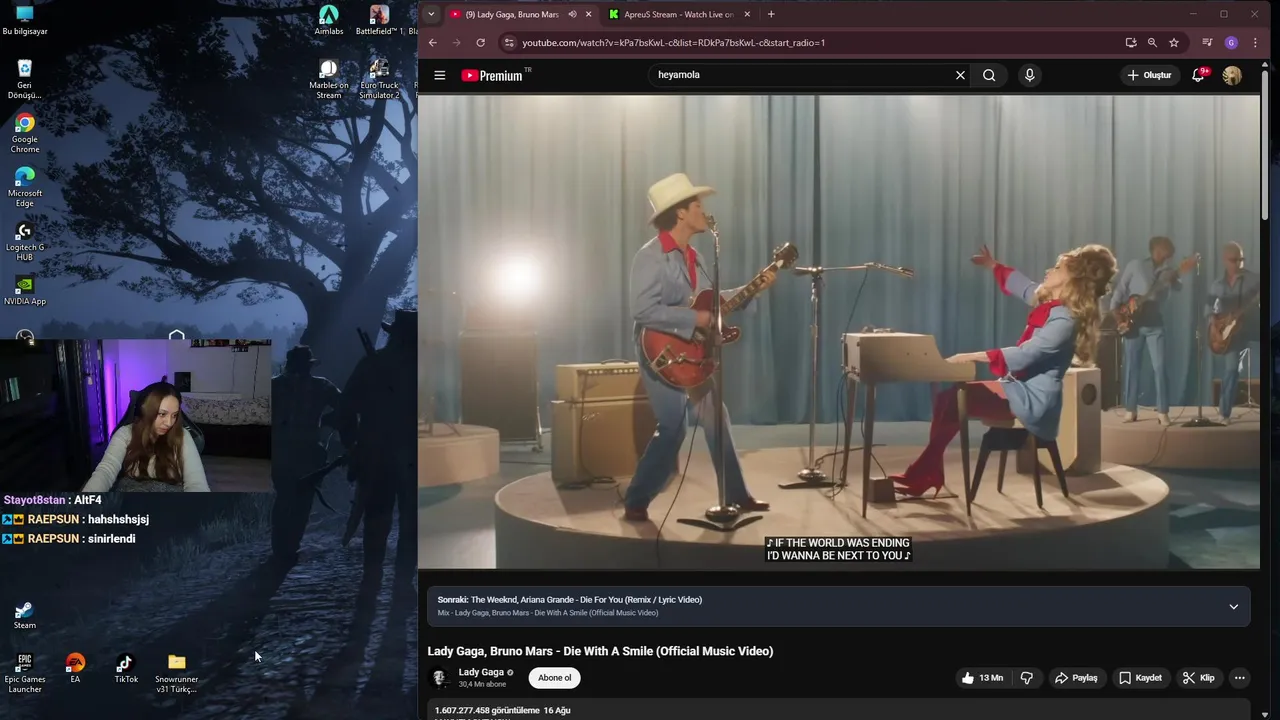This screenshot has width=1280, height=720.
Task: Open Lady Gaga channel avatar
Action: [439, 678]
